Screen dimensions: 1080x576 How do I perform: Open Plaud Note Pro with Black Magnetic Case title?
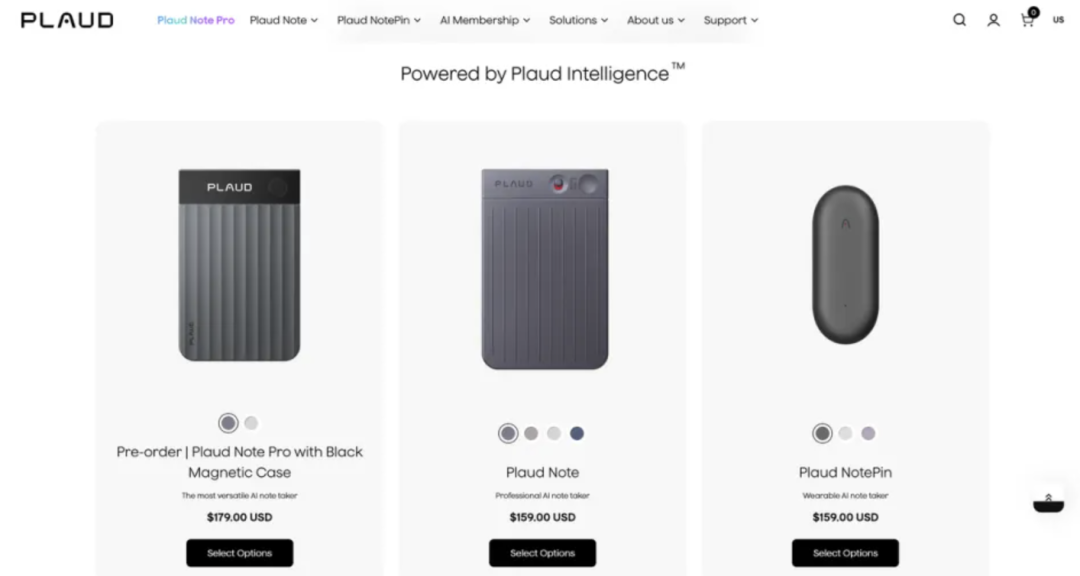click(240, 462)
